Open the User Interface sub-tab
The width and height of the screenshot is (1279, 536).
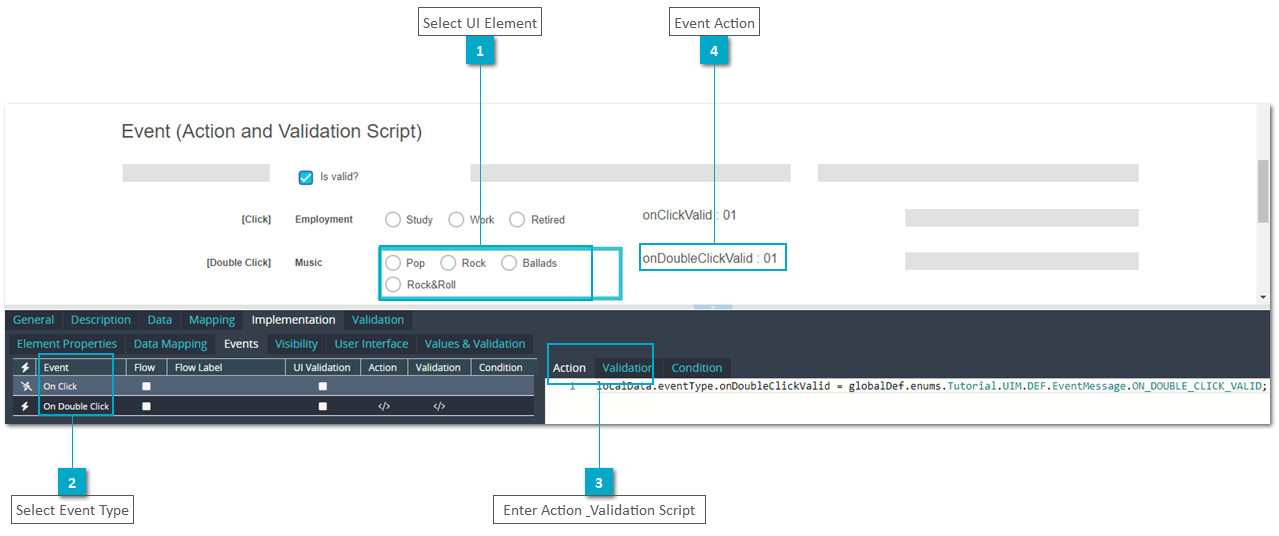tap(371, 344)
